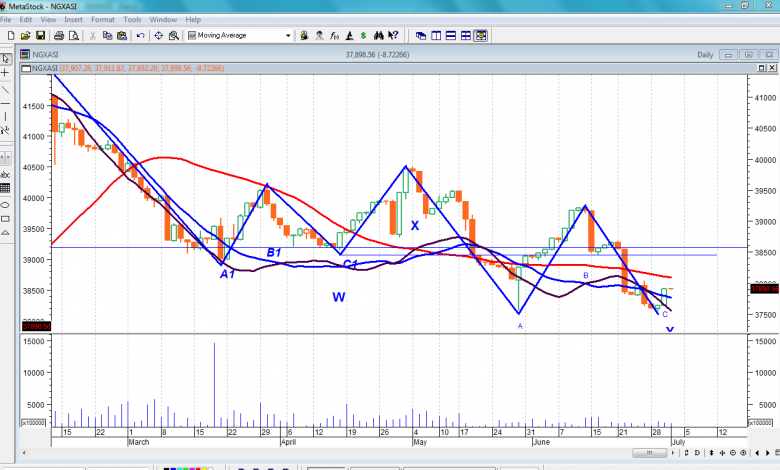Select the crosshair Choose Security icon

click(159, 35)
